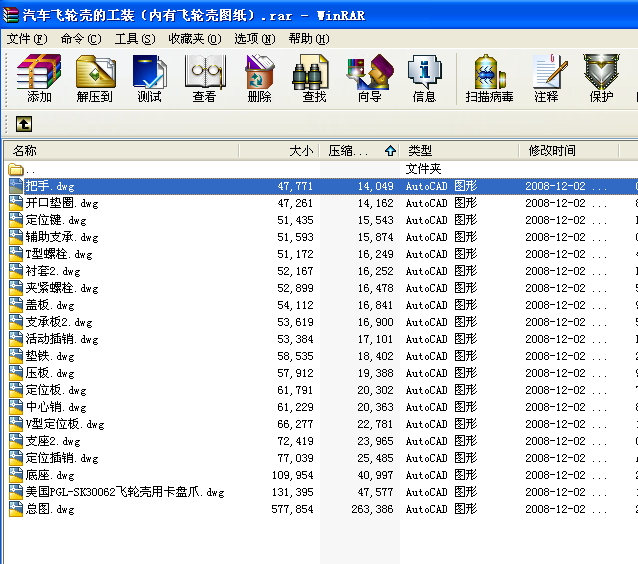Click file icon of 底座.dwg
Screen dimensions: 638x564
pos(16,475)
